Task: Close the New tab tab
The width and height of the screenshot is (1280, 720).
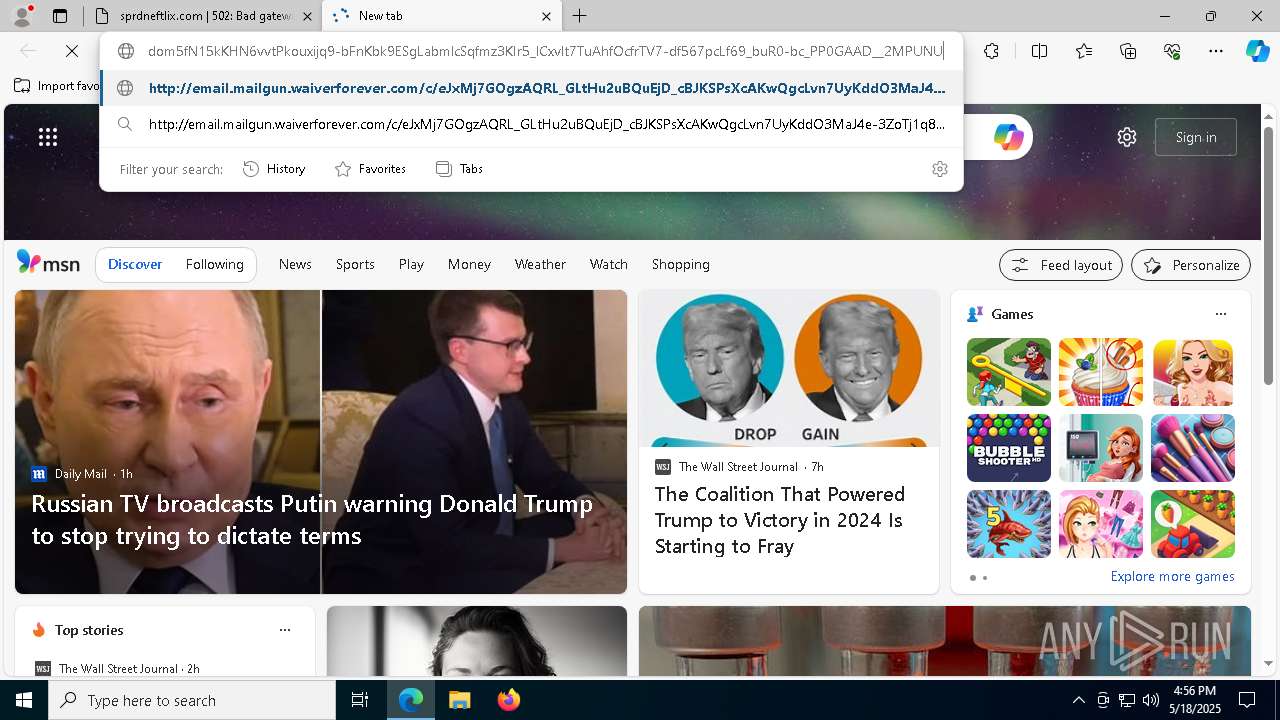Action: click(546, 16)
